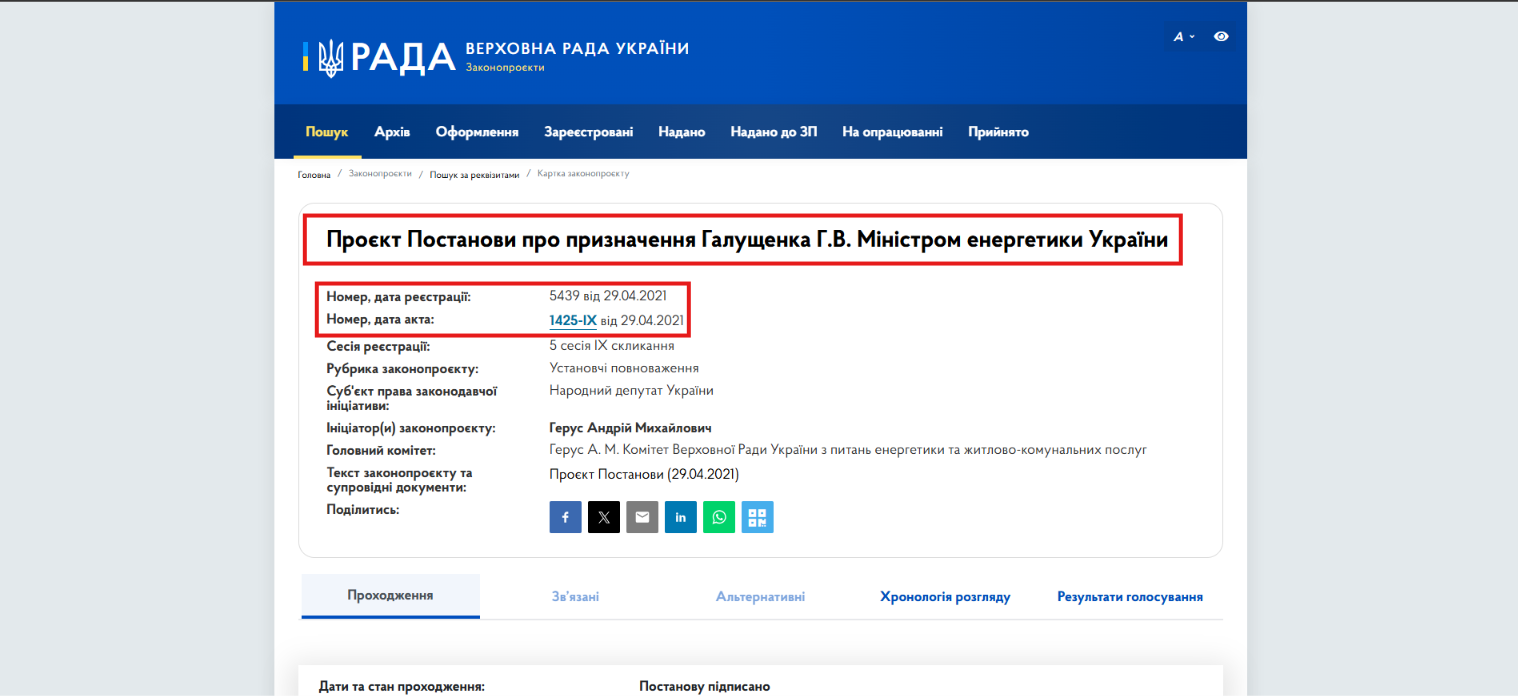This screenshot has height=696, width=1518.
Task: Share the bill on X (Twitter)
Action: click(604, 517)
